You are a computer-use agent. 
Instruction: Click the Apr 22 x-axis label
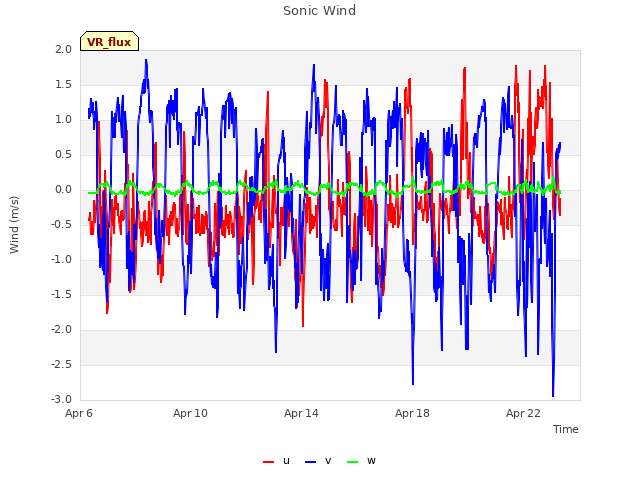523,413
